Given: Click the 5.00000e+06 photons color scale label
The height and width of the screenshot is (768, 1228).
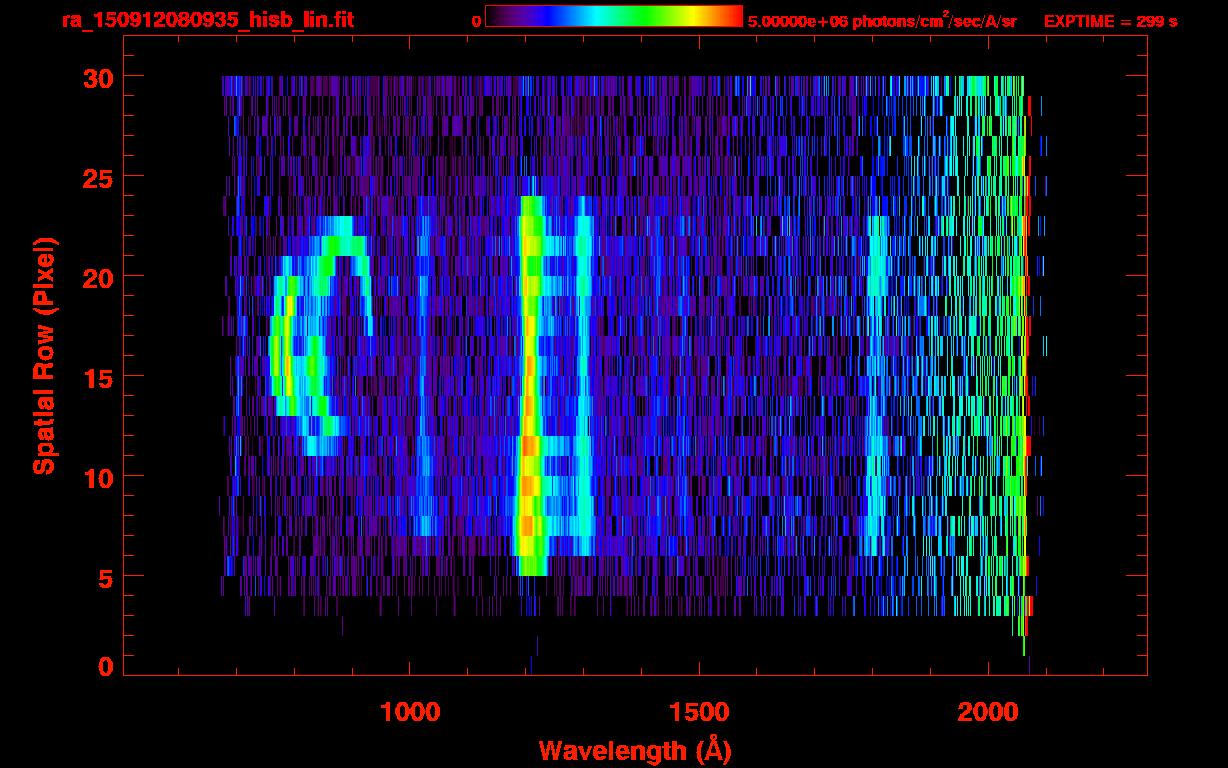Looking at the screenshot, I should pyautogui.click(x=882, y=21).
